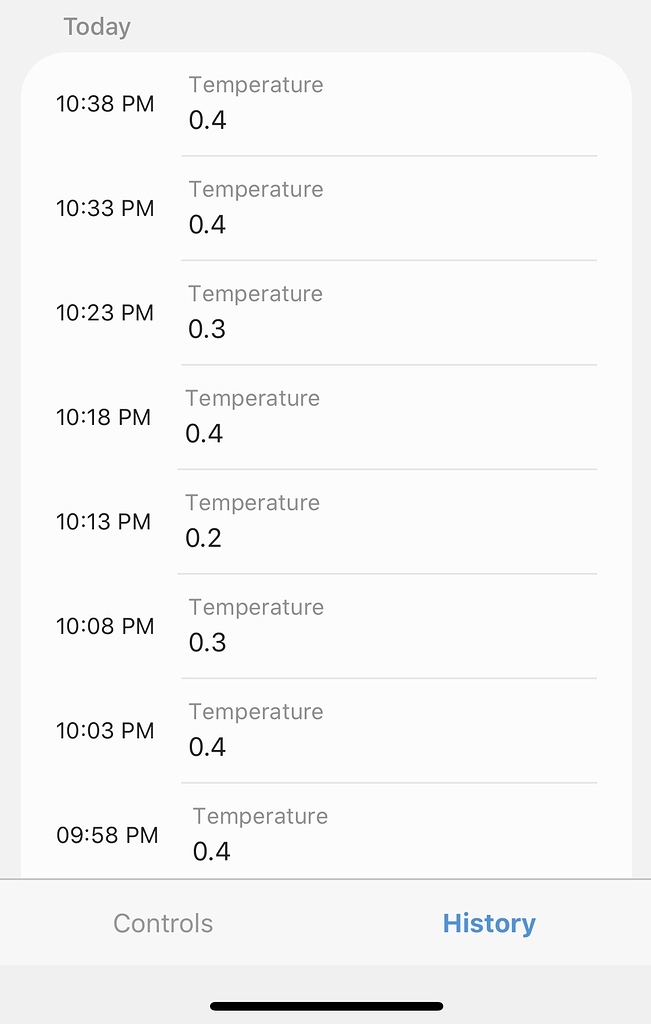Switch to the Controls tab
Image resolution: width=651 pixels, height=1024 pixels.
click(x=162, y=923)
